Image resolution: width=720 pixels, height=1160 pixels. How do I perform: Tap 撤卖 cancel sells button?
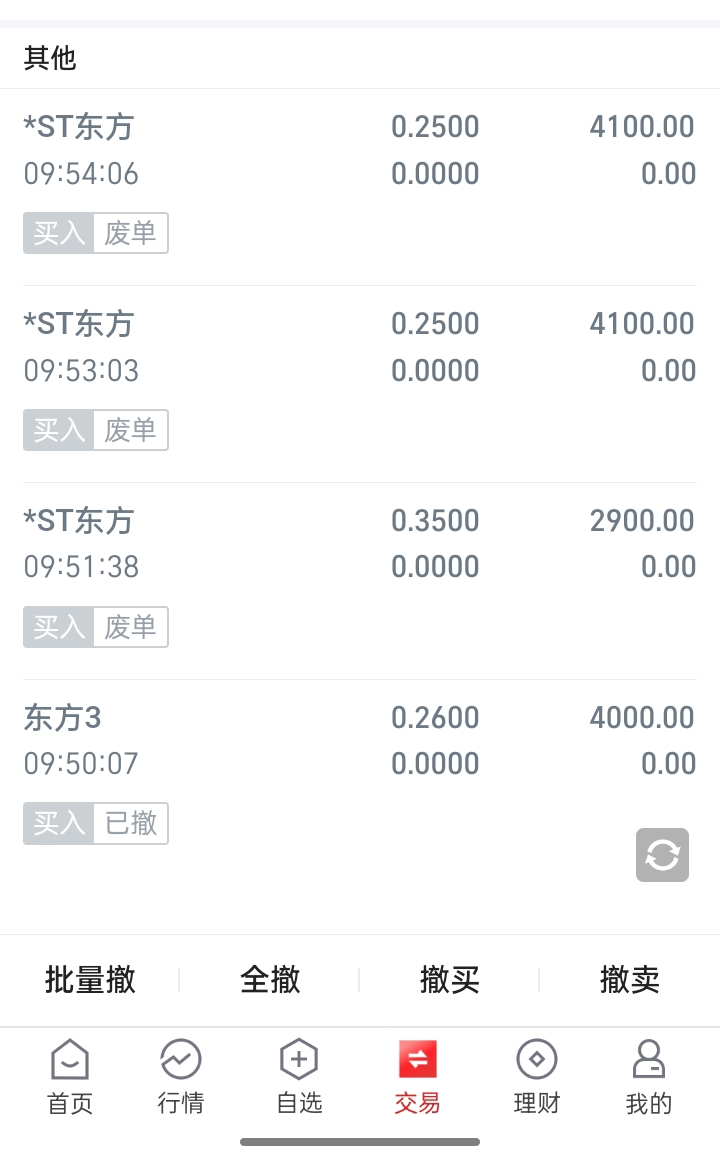pos(630,979)
